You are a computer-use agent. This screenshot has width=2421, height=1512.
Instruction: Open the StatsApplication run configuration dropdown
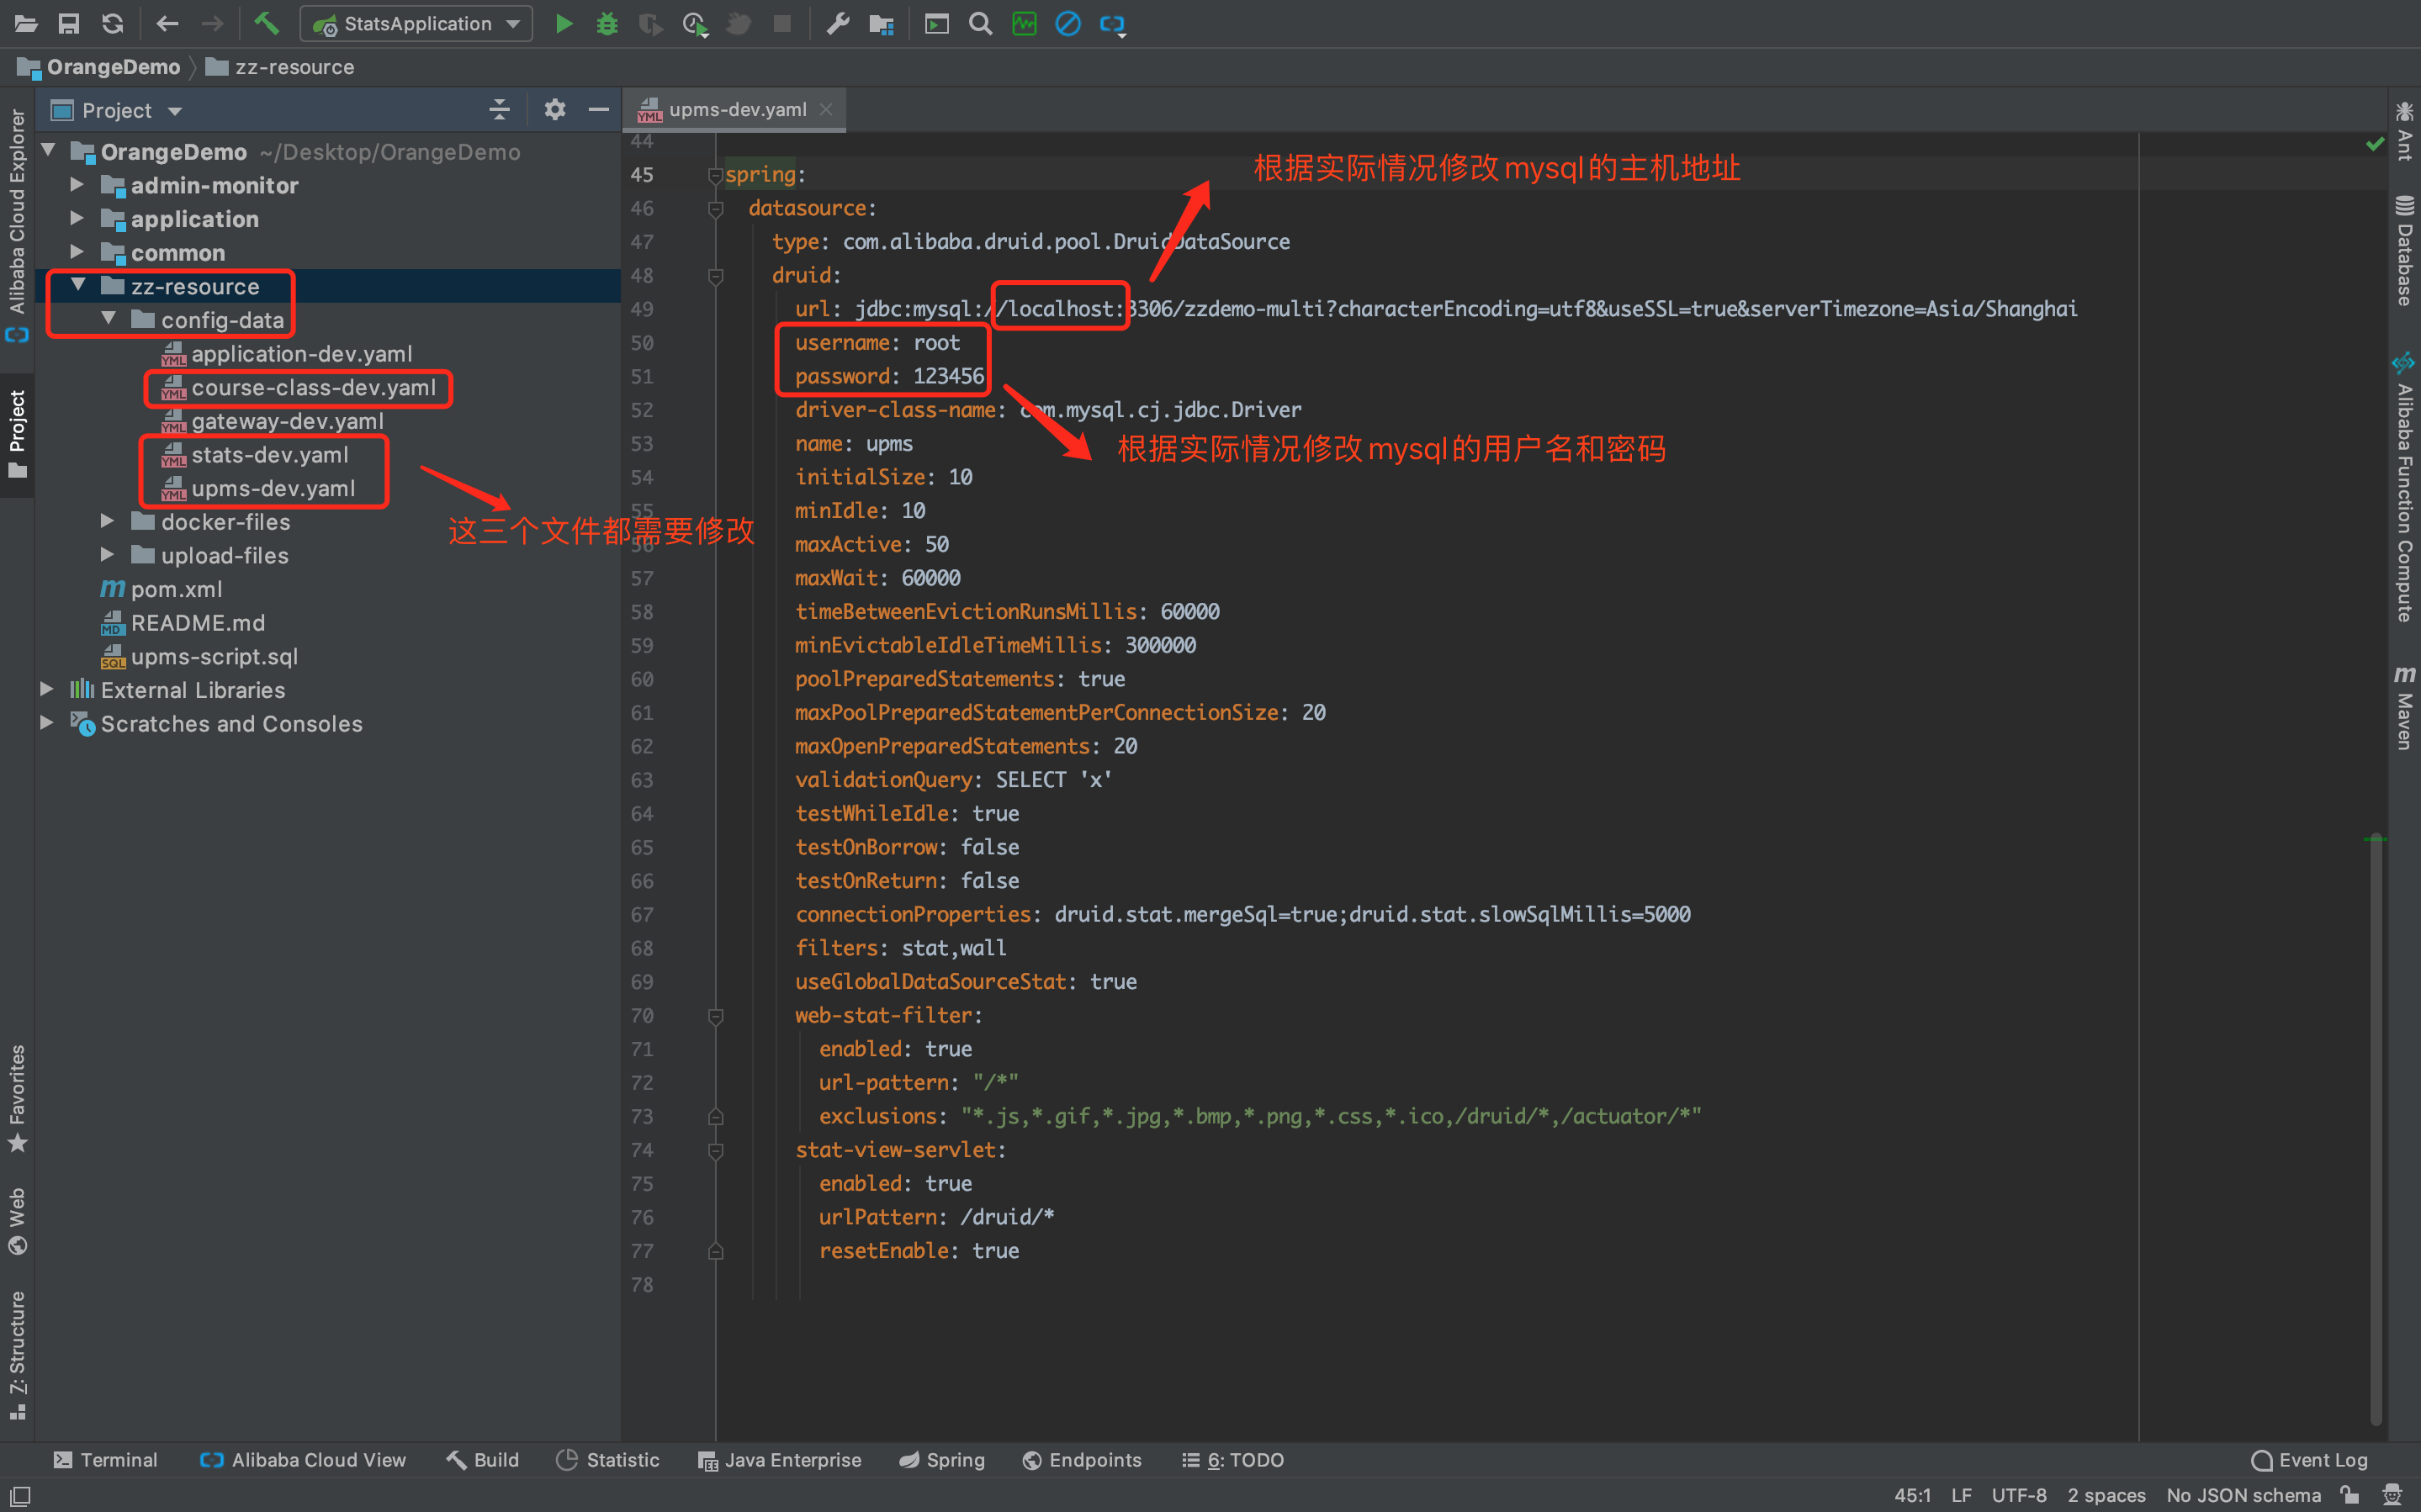coord(416,24)
